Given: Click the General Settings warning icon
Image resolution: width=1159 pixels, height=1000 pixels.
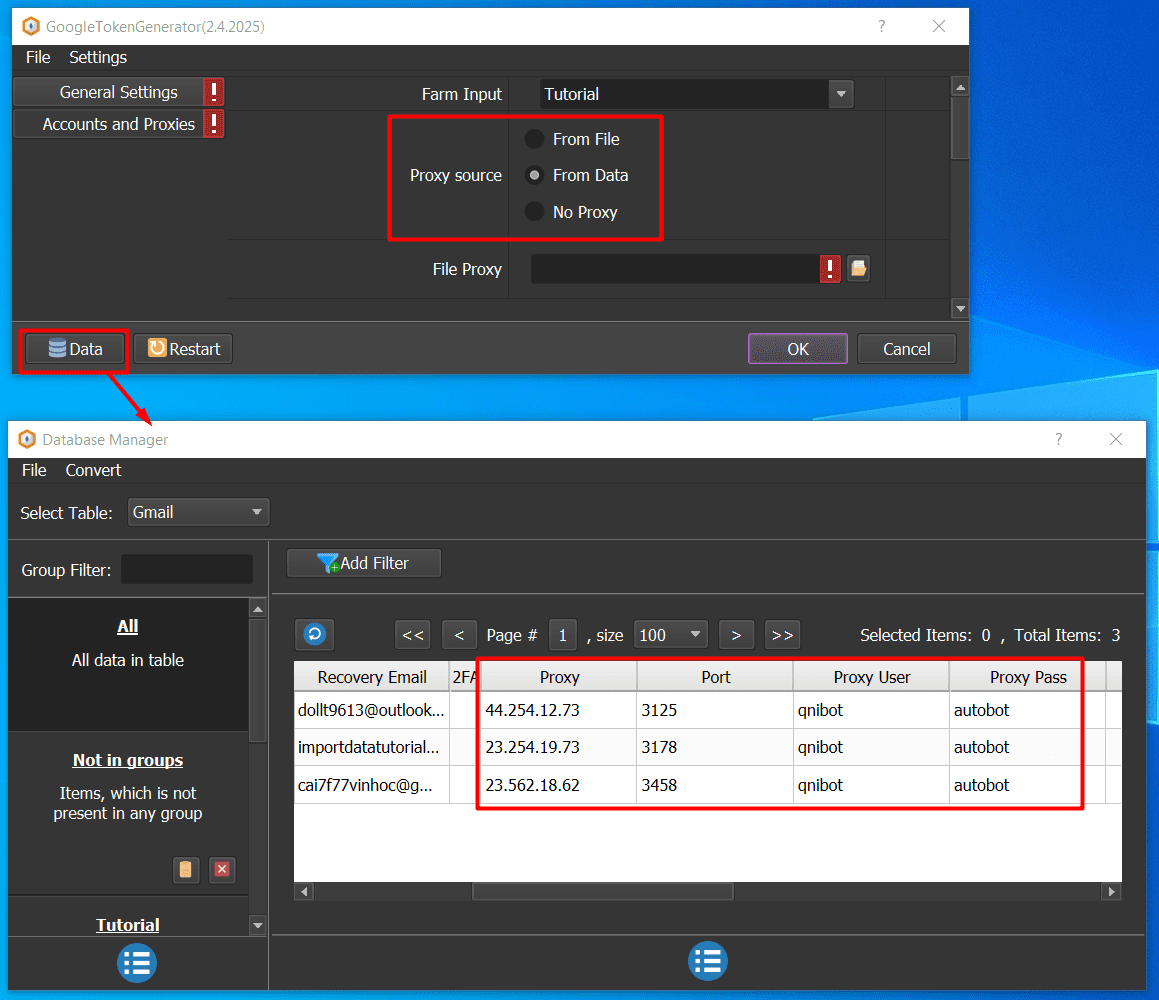Looking at the screenshot, I should click(214, 92).
